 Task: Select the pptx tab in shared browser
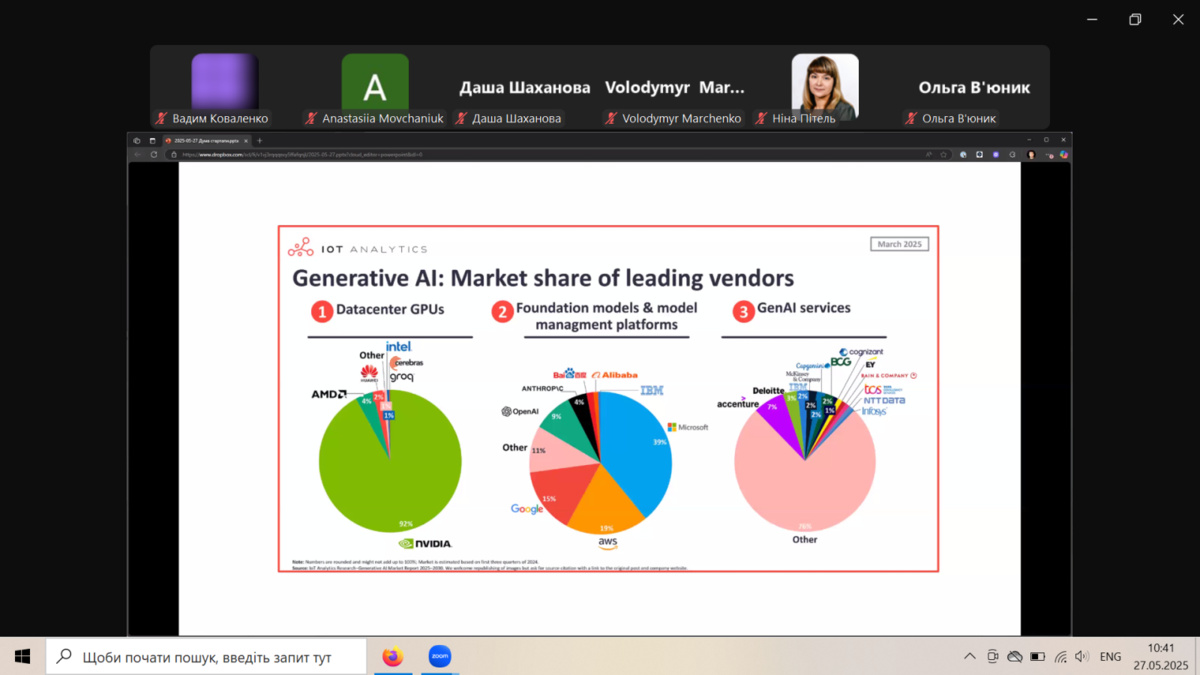pyautogui.click(x=205, y=141)
